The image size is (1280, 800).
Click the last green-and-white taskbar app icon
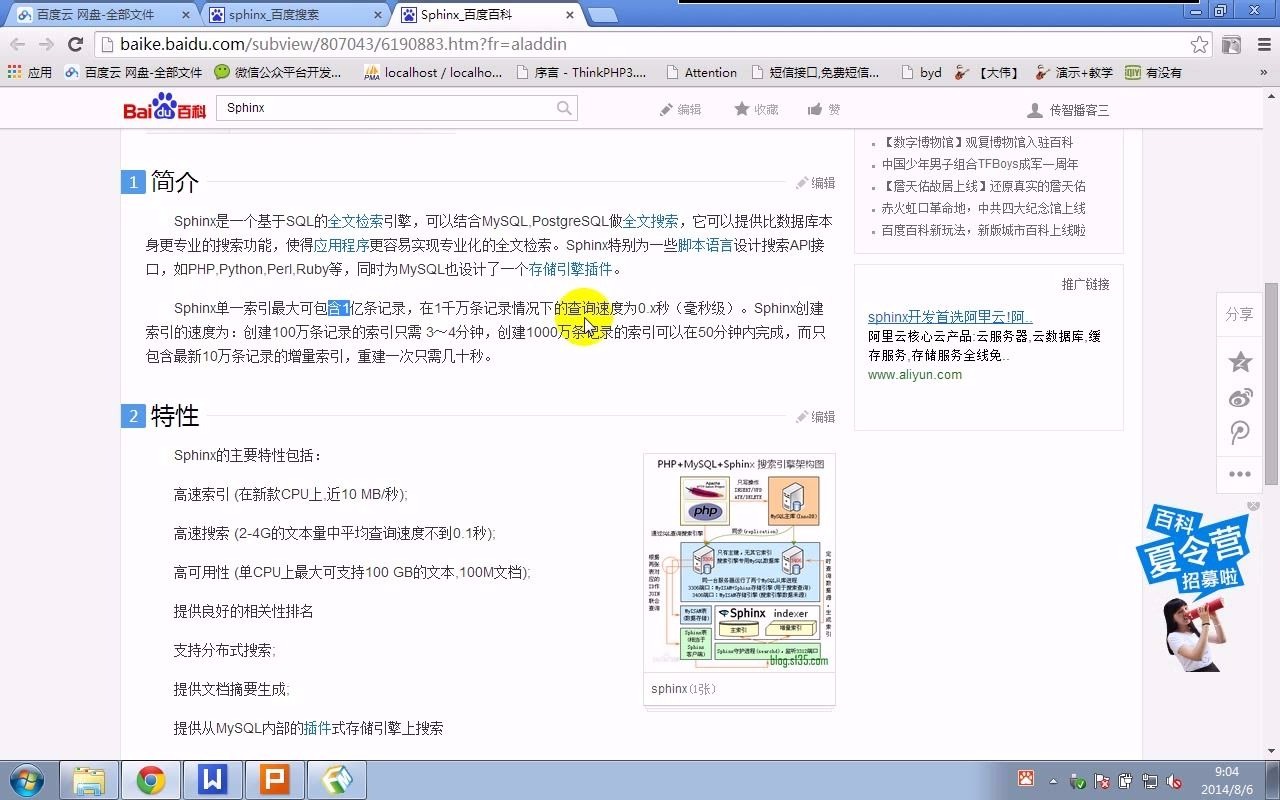click(x=337, y=780)
